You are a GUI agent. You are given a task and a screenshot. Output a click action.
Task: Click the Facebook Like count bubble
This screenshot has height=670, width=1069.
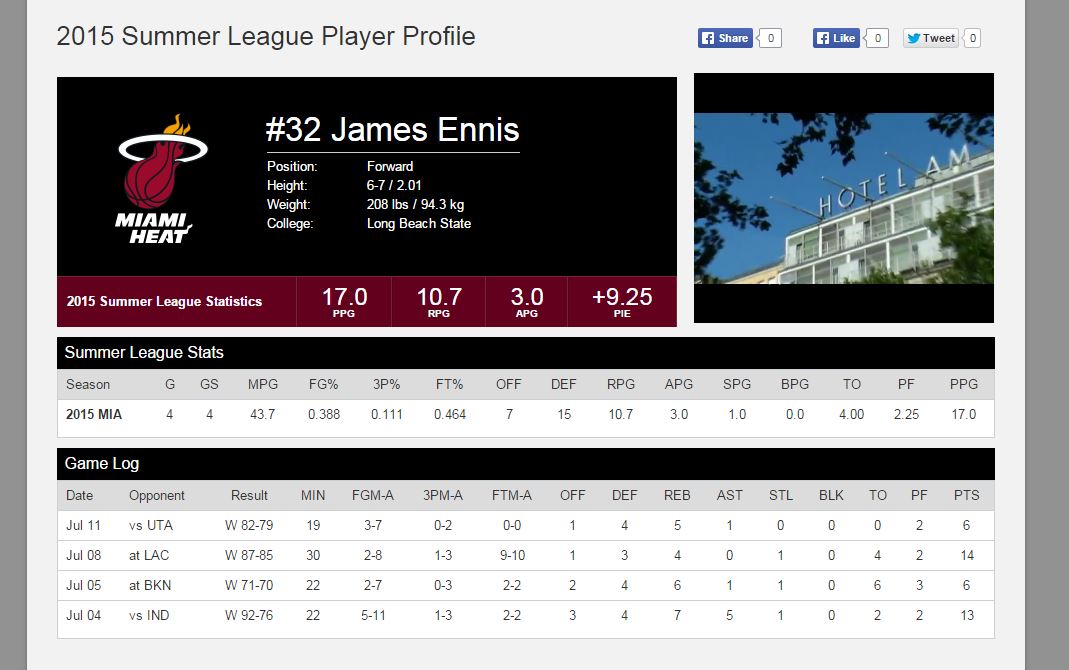(877, 38)
